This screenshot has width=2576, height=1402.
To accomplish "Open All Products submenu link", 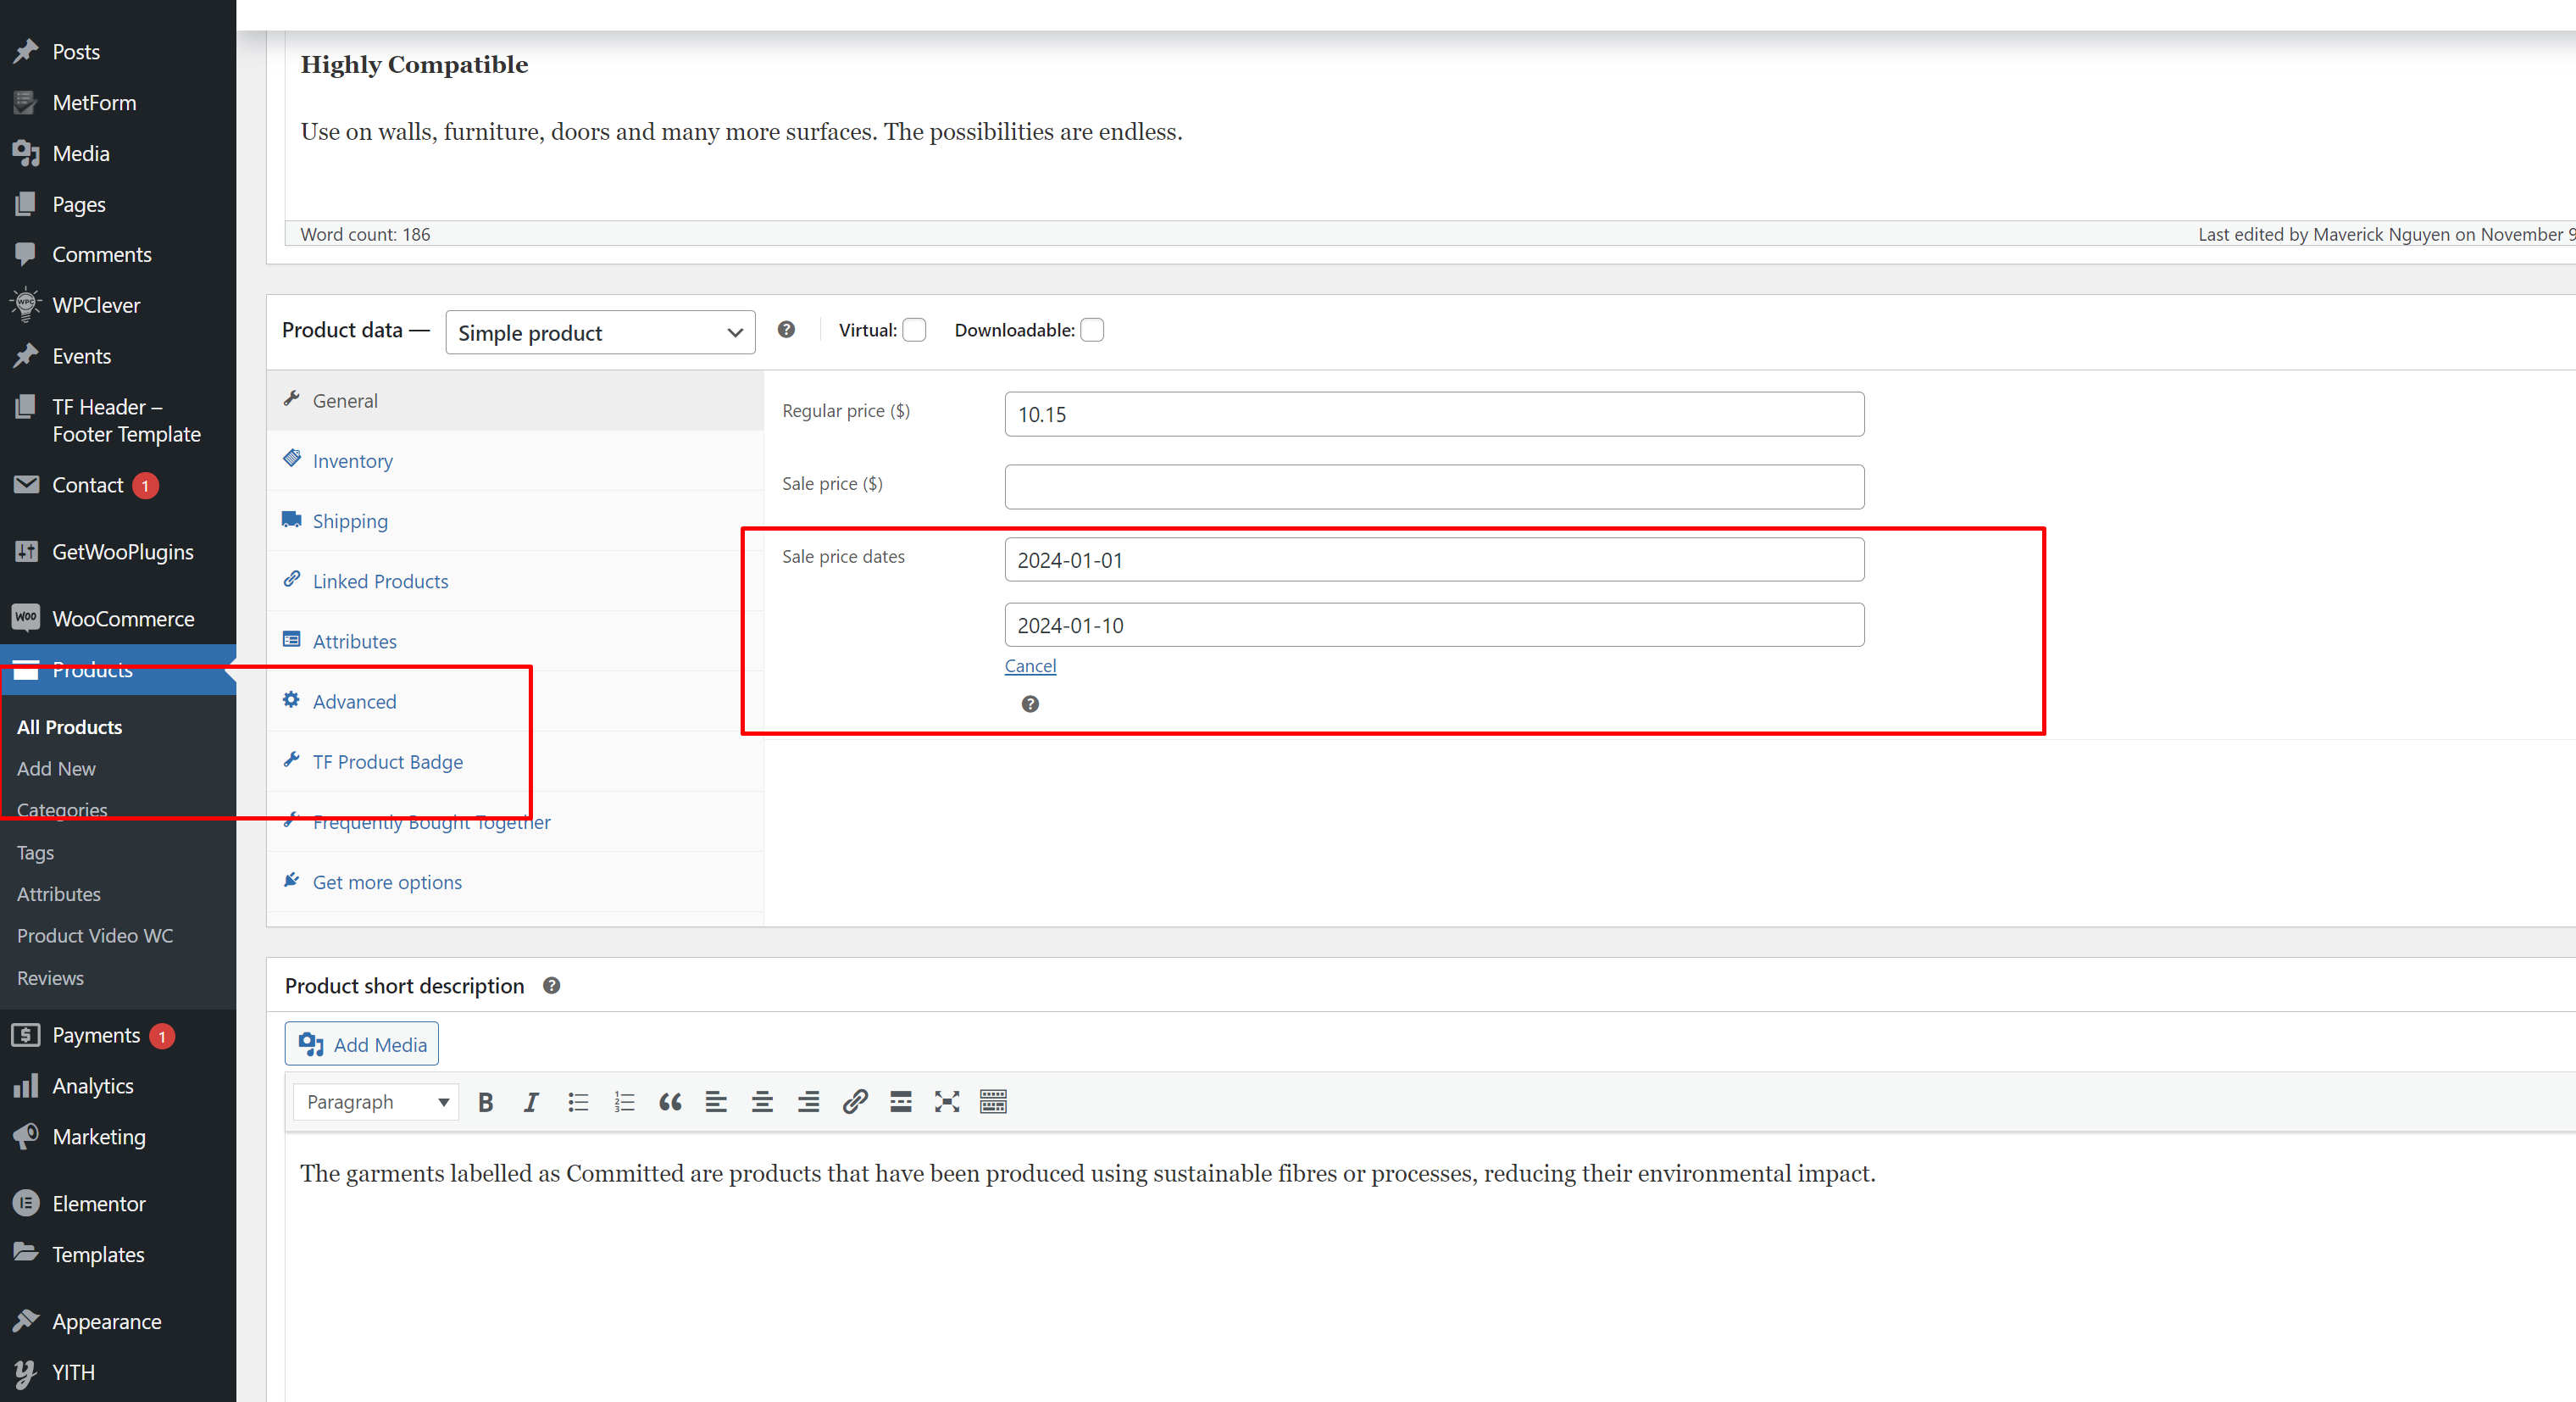I will (69, 727).
